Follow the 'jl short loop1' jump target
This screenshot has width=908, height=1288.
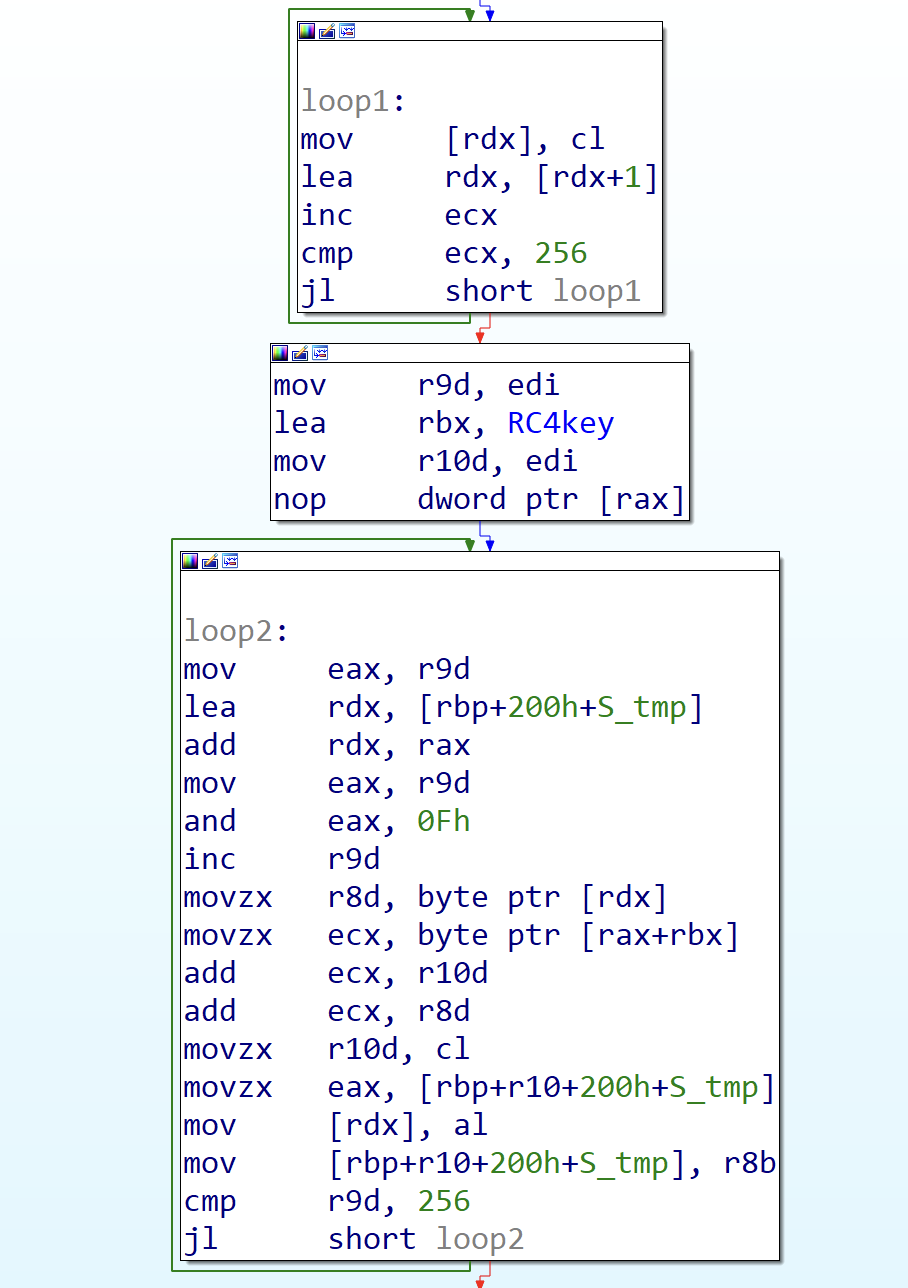(x=596, y=291)
